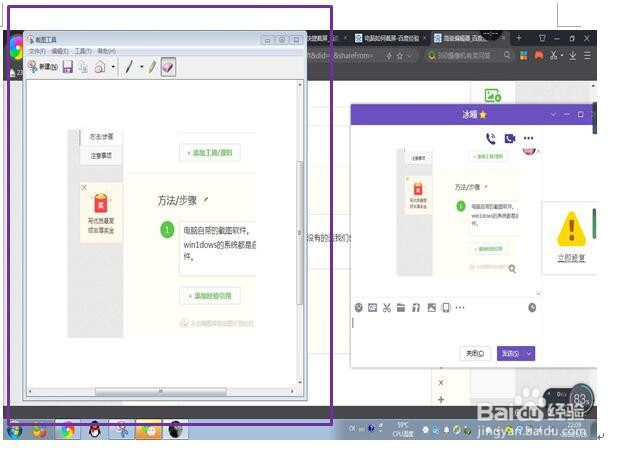Send the snip via the email icon
The width and height of the screenshot is (622, 453).
(100, 67)
